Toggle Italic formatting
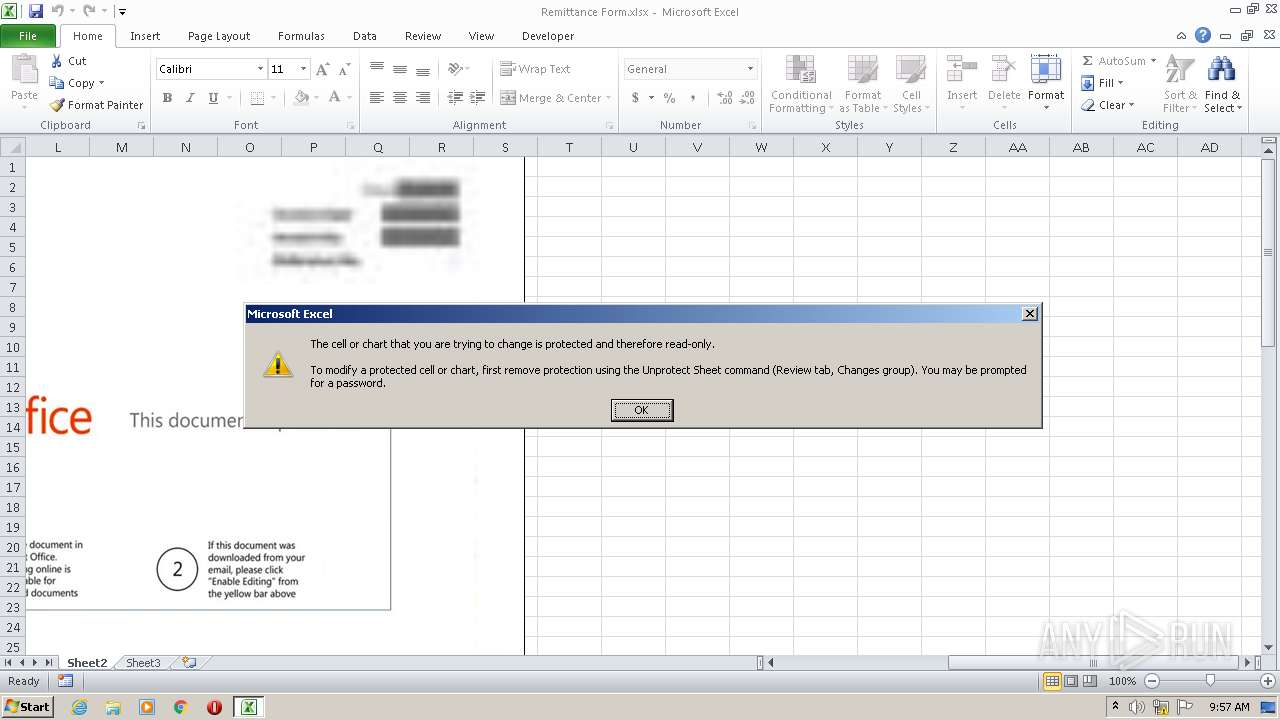Viewport: 1280px width, 720px height. pos(190,98)
